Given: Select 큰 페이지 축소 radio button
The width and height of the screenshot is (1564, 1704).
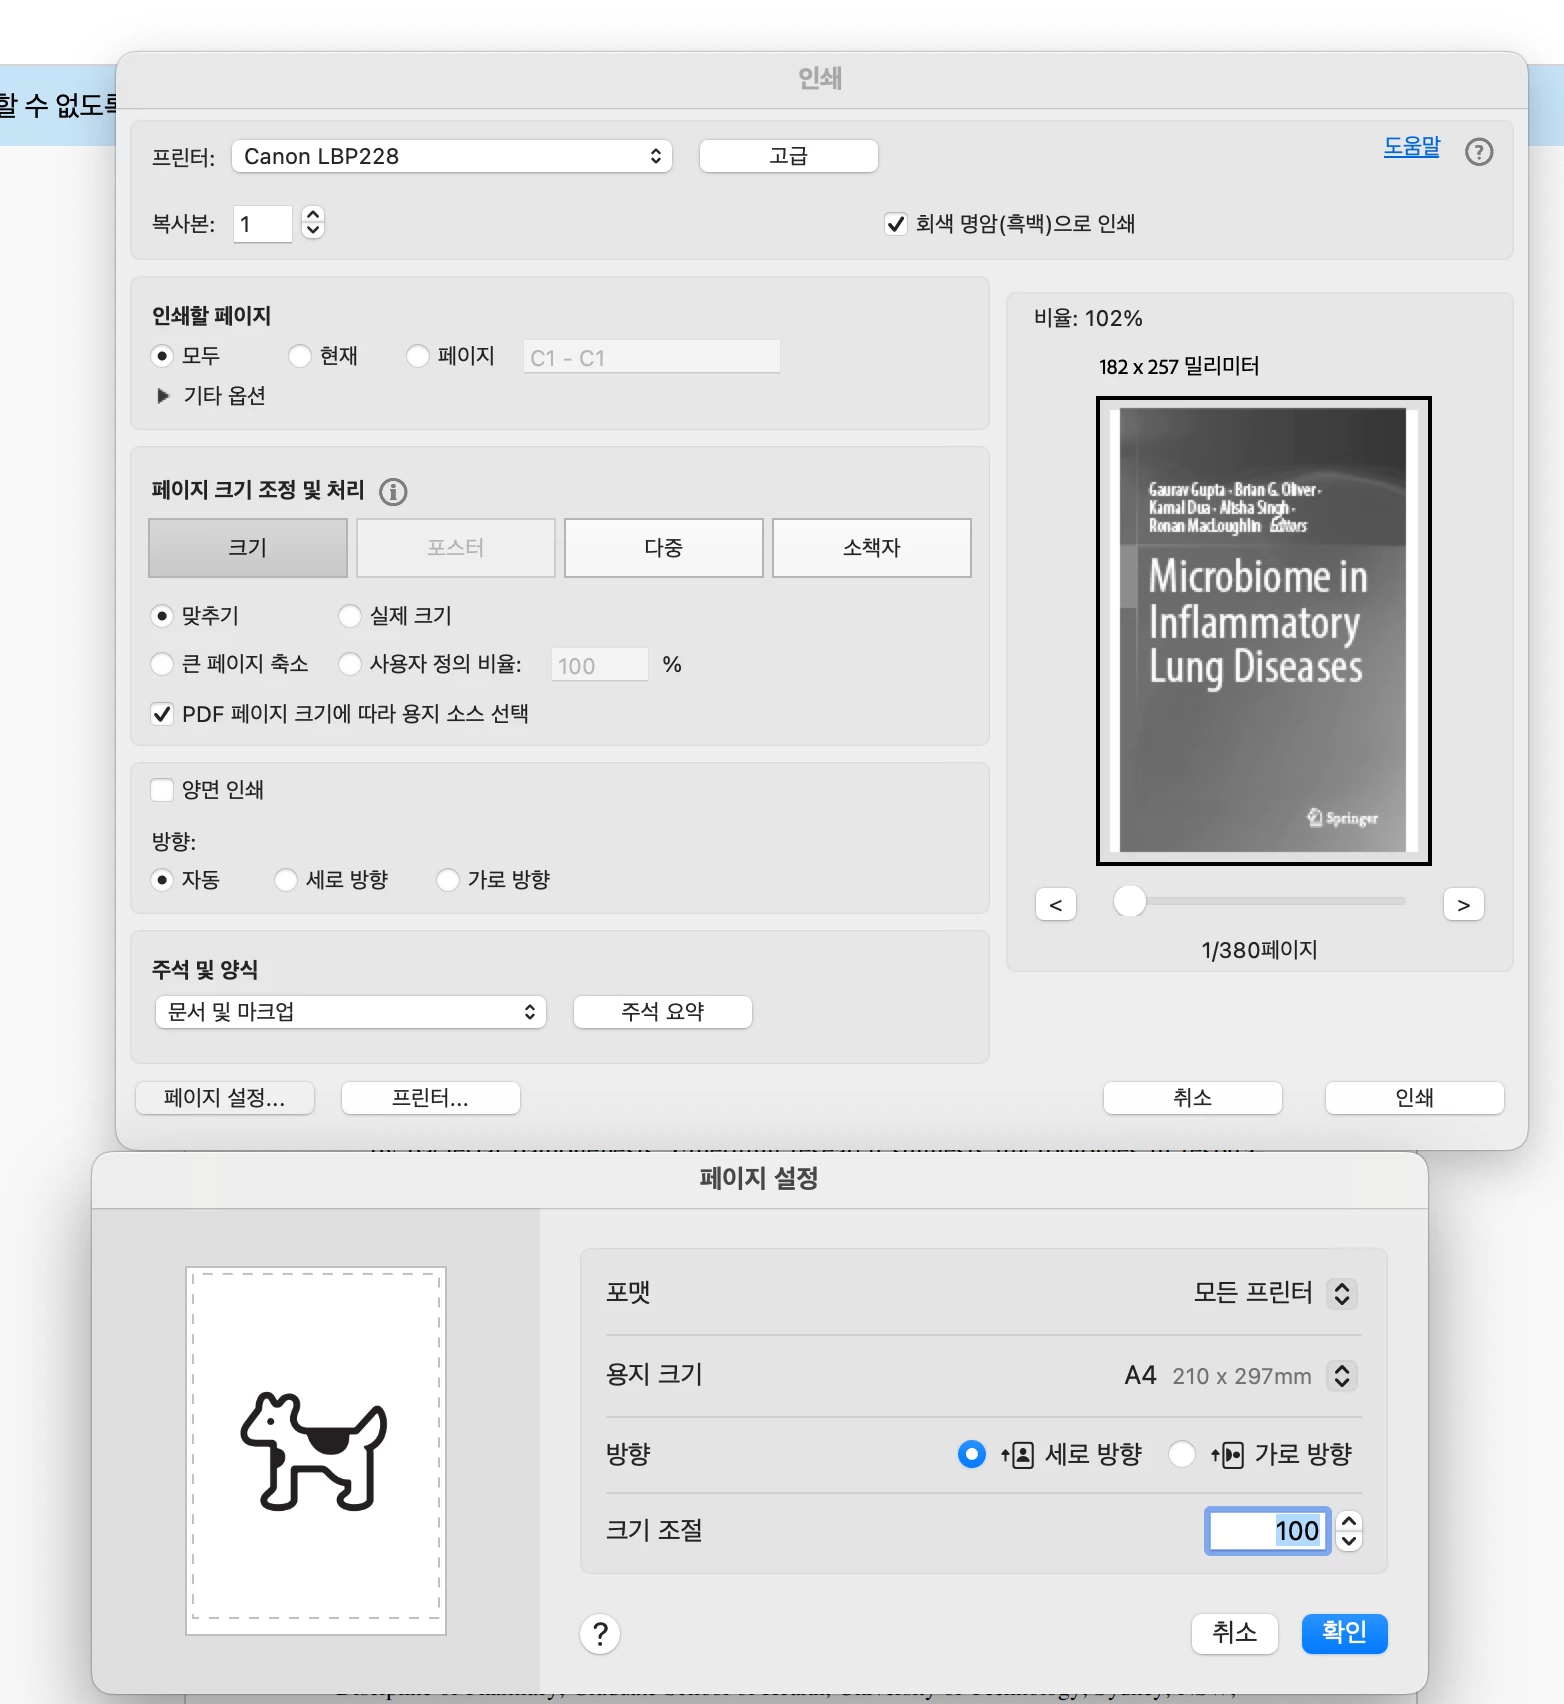Looking at the screenshot, I should pos(161,664).
